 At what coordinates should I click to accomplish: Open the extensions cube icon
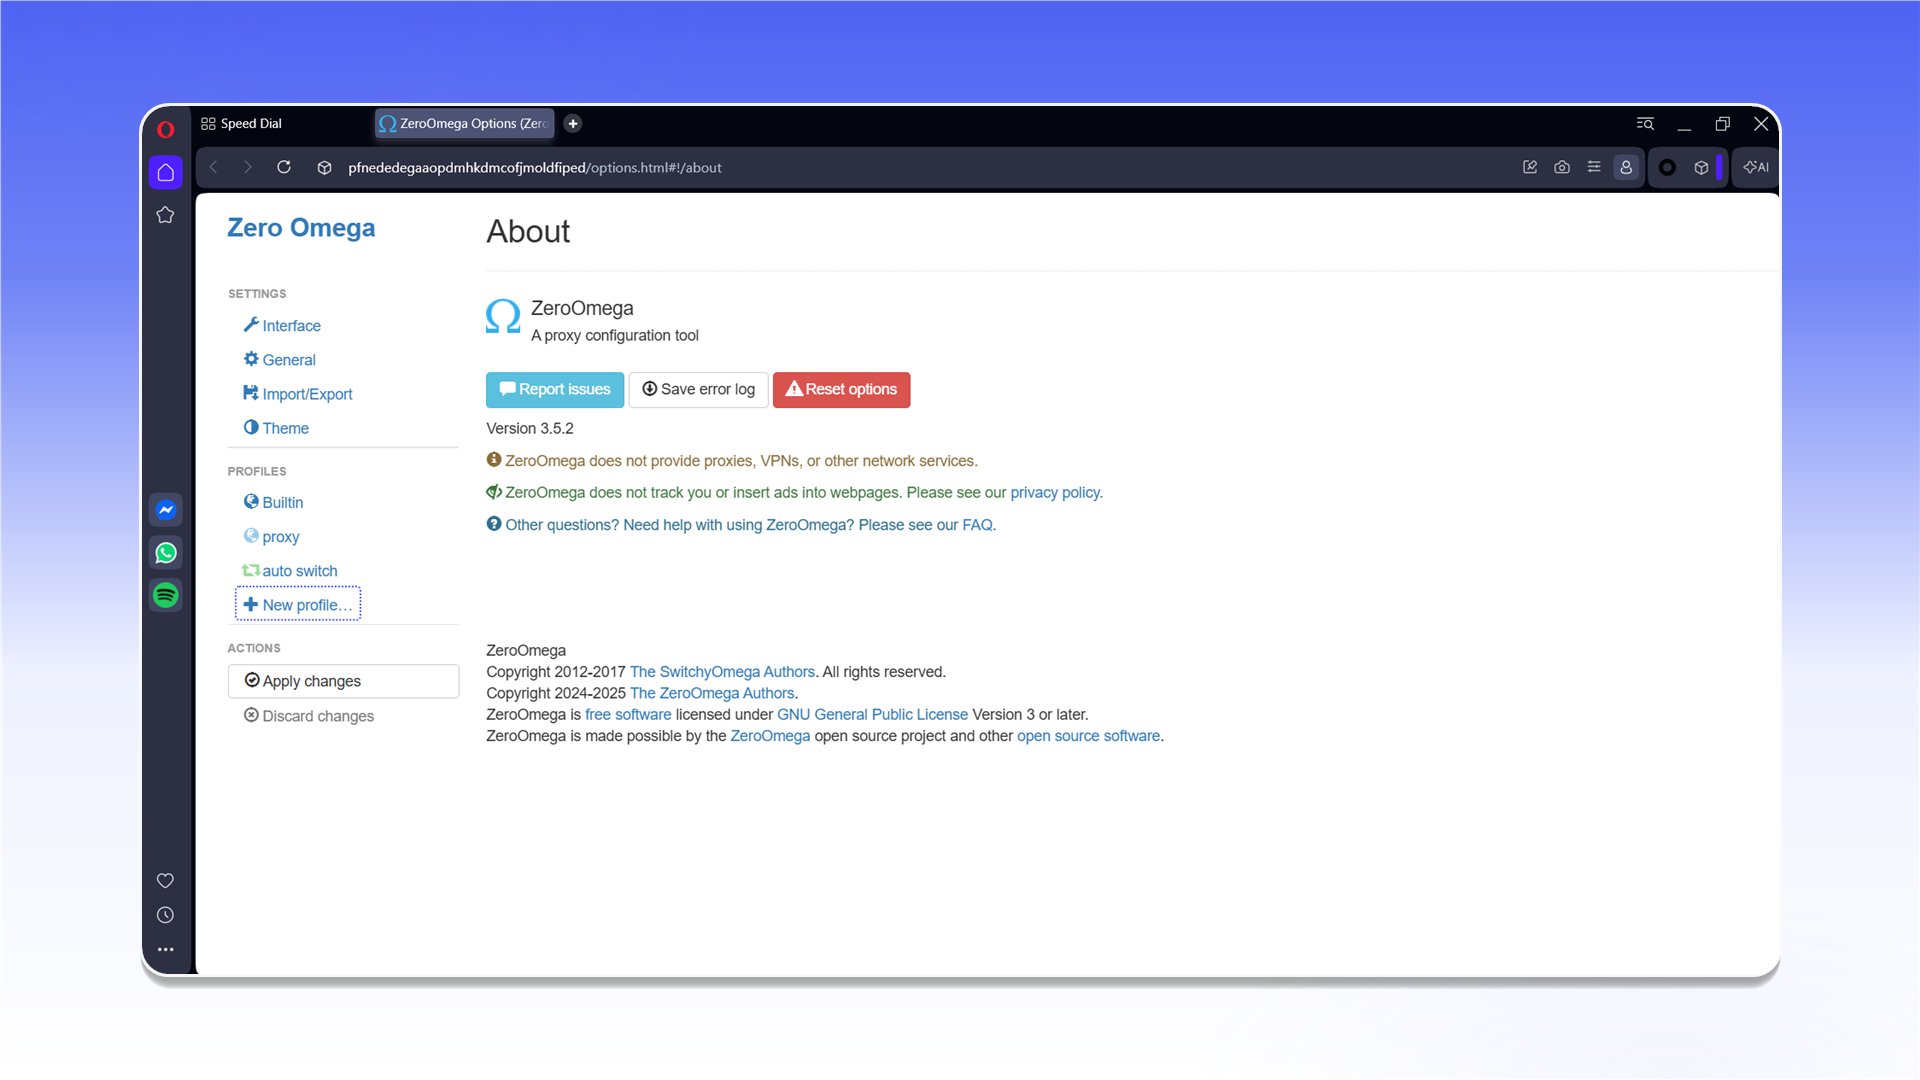click(x=1701, y=167)
